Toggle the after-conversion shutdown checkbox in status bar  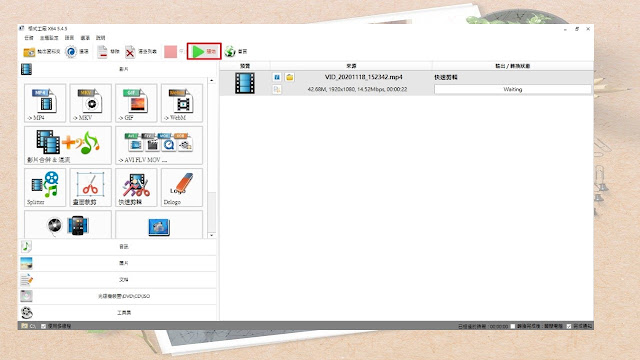click(x=513, y=326)
